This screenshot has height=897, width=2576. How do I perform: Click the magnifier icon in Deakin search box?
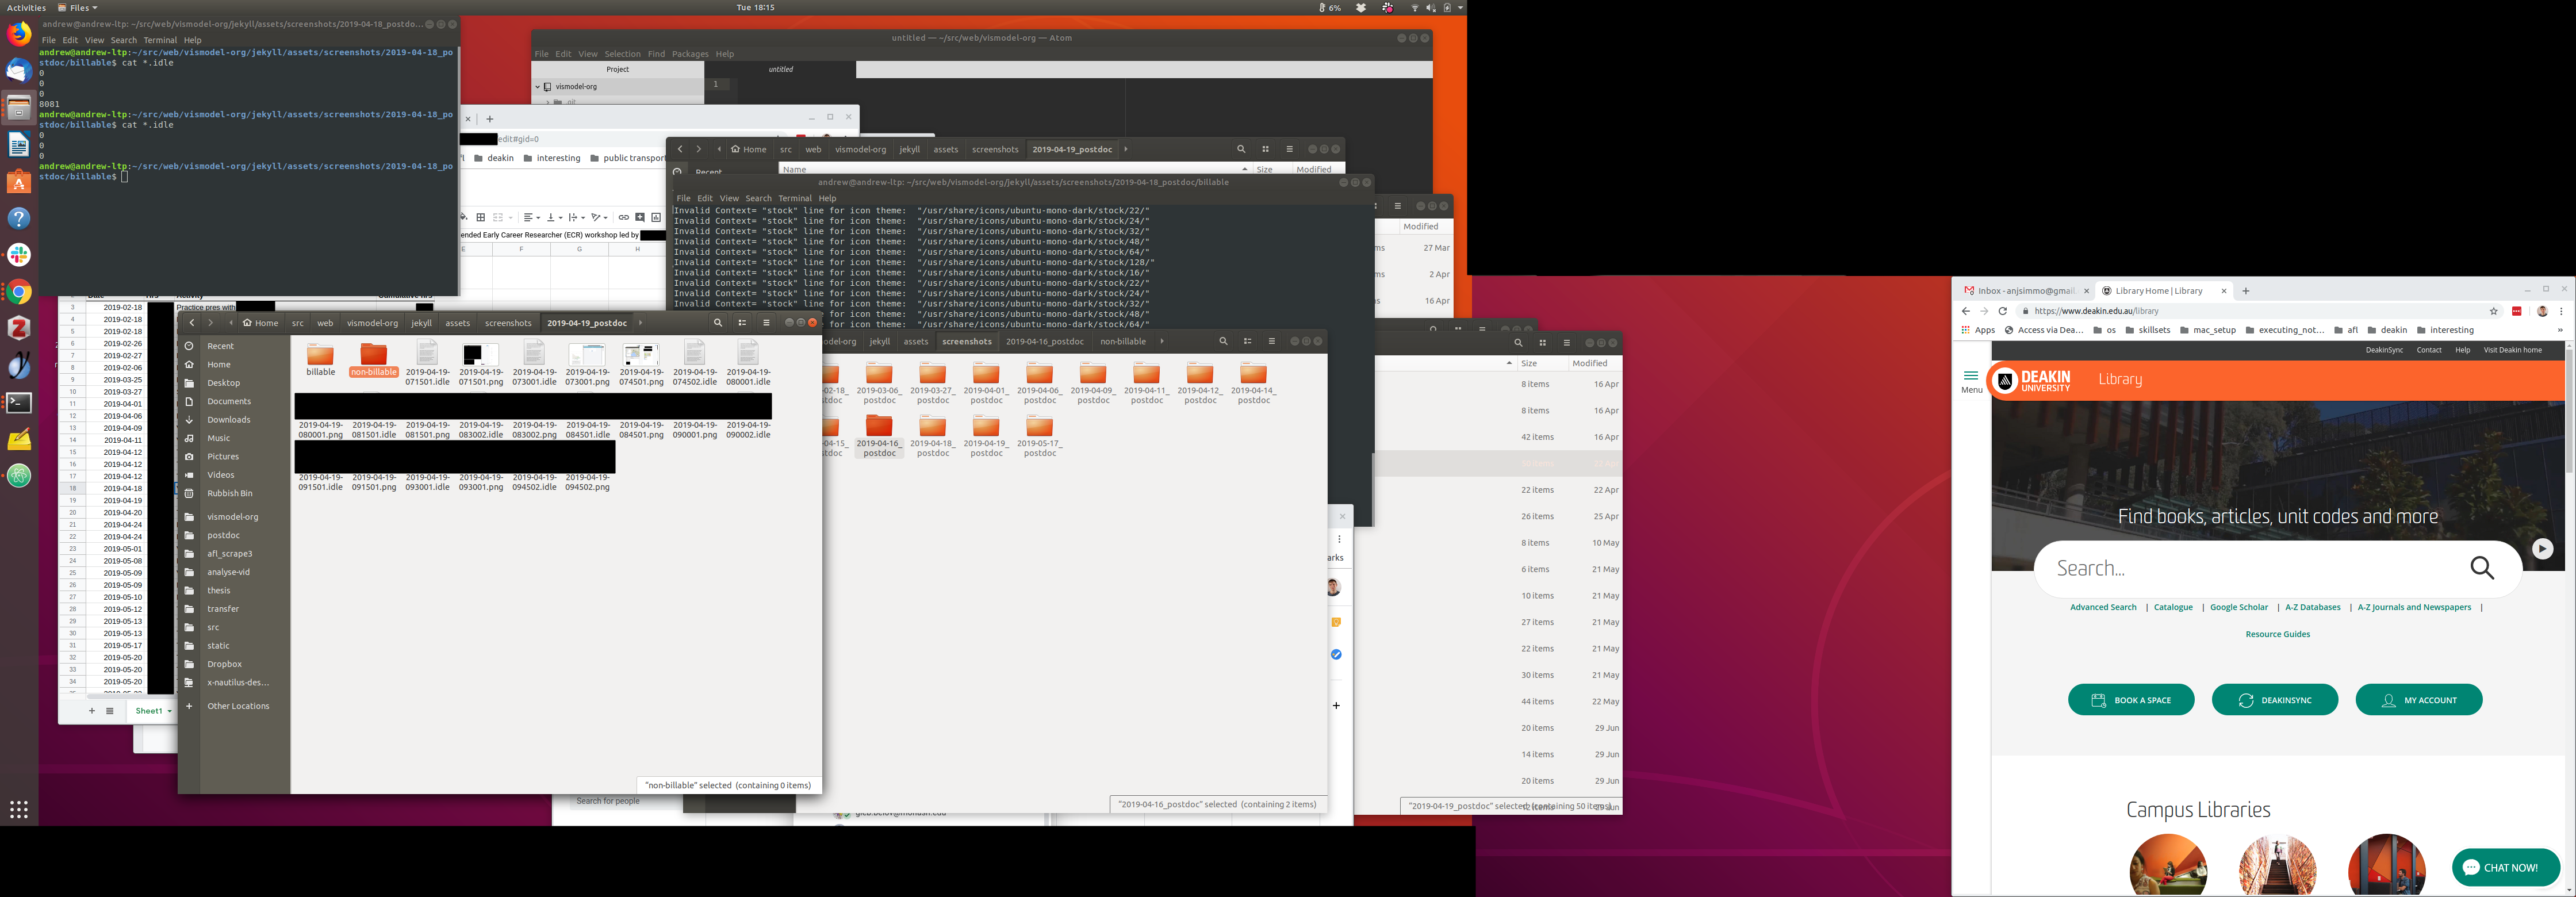click(x=2482, y=568)
